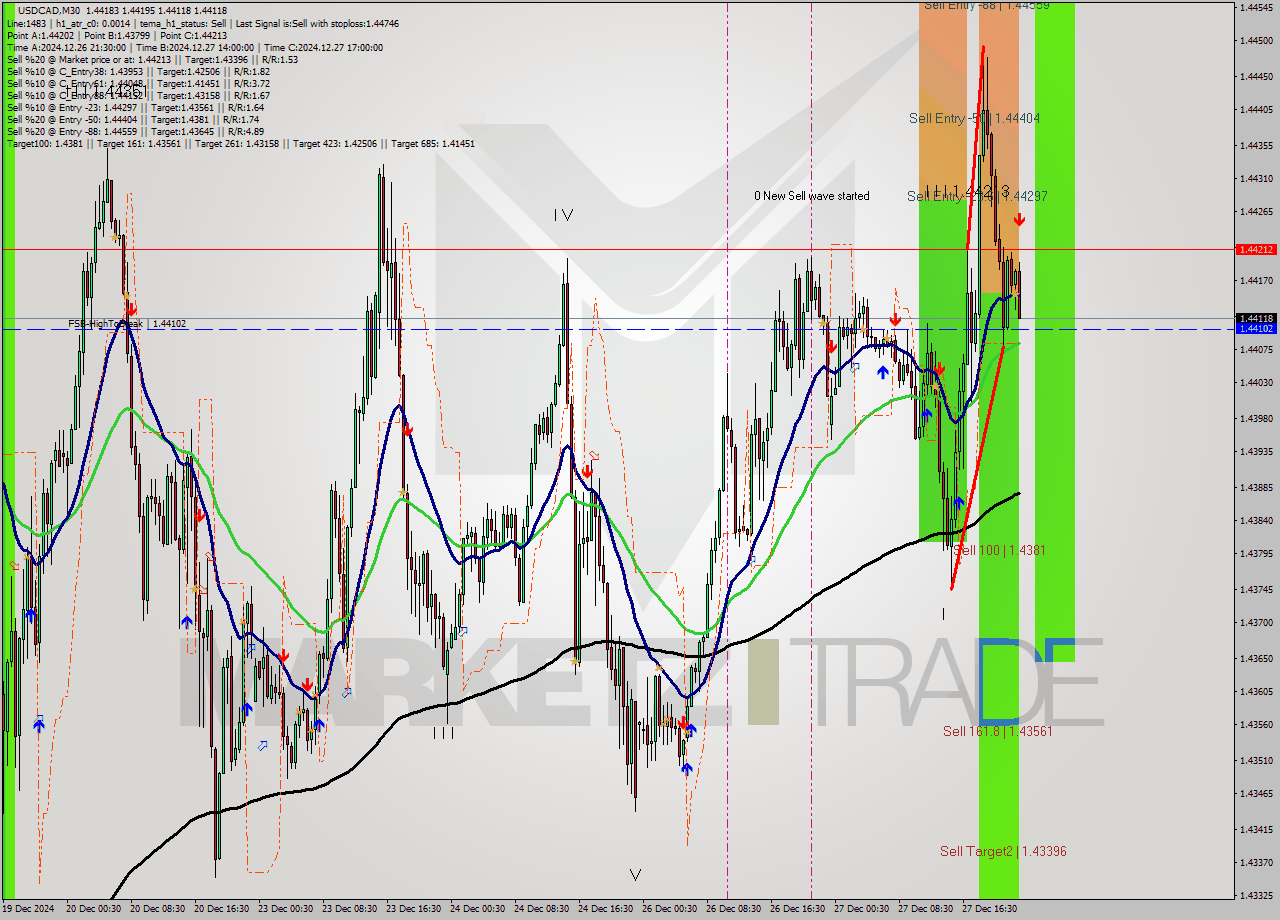Click the blue 1.44102 price tag

[1256, 328]
